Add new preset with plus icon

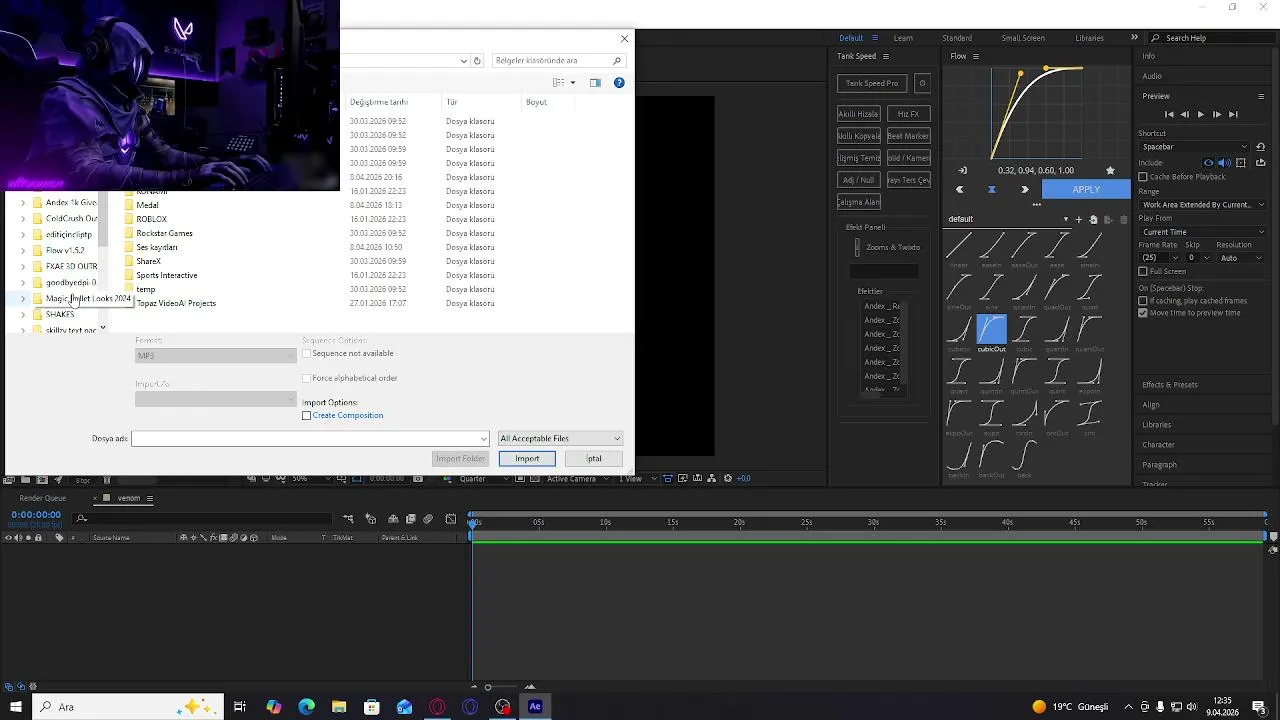tap(1078, 219)
